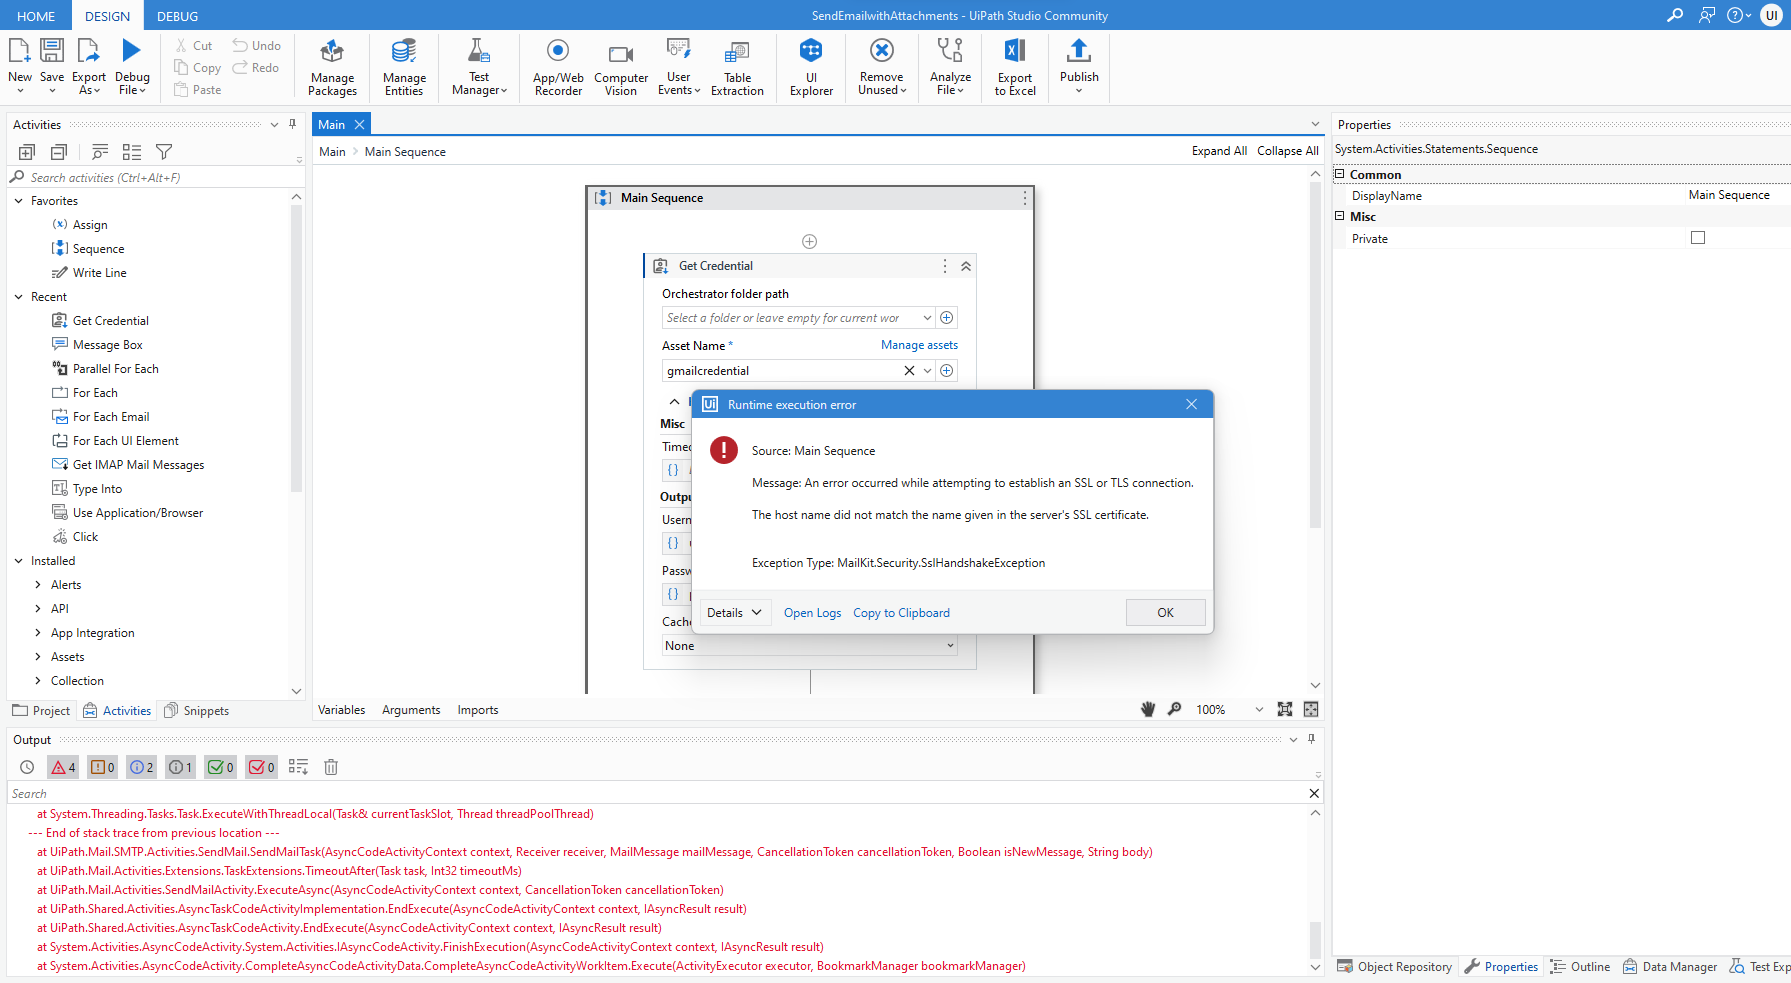The width and height of the screenshot is (1791, 983).
Task: Create a New file
Action: coord(20,67)
